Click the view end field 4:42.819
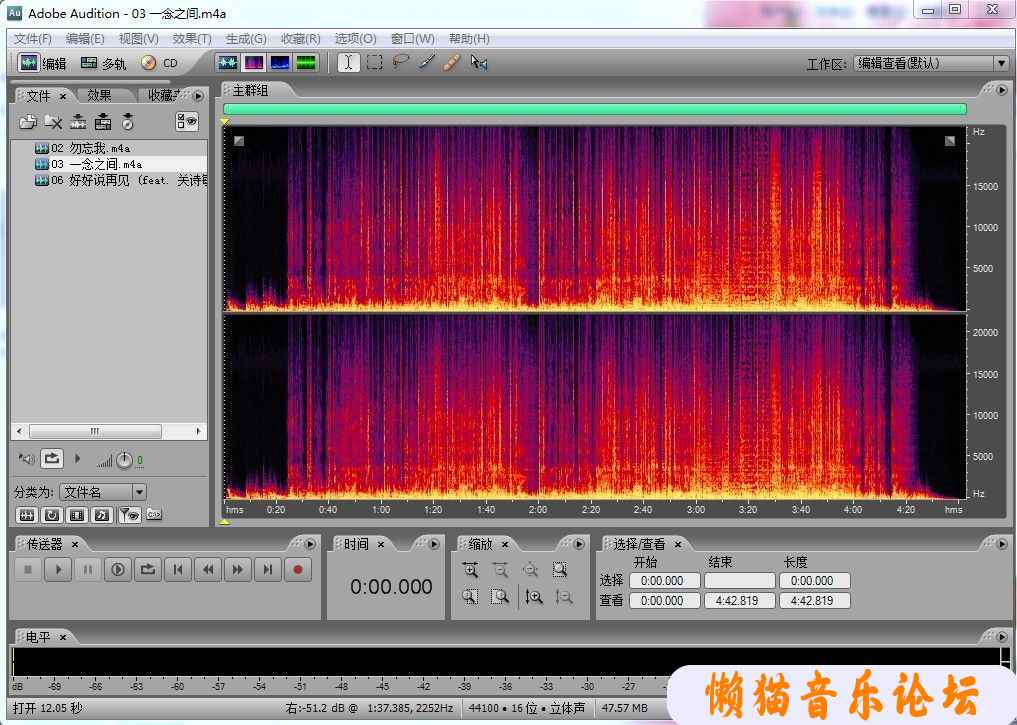The width and height of the screenshot is (1017, 725). point(739,600)
